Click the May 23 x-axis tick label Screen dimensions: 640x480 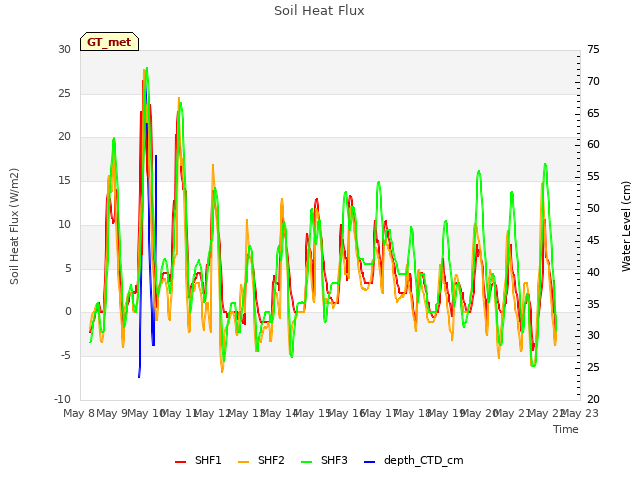[580, 413]
